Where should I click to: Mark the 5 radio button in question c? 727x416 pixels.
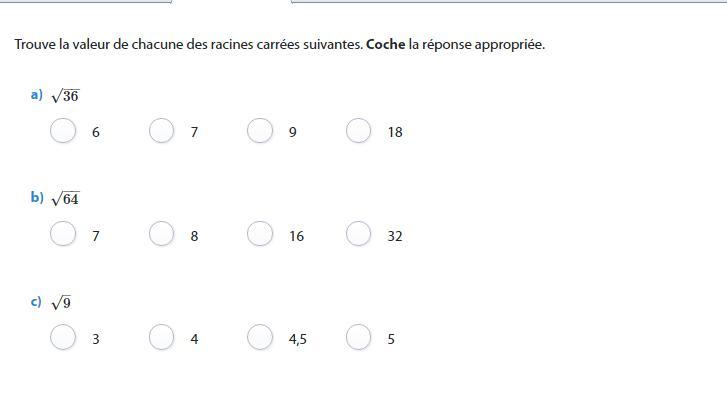pyautogui.click(x=358, y=337)
